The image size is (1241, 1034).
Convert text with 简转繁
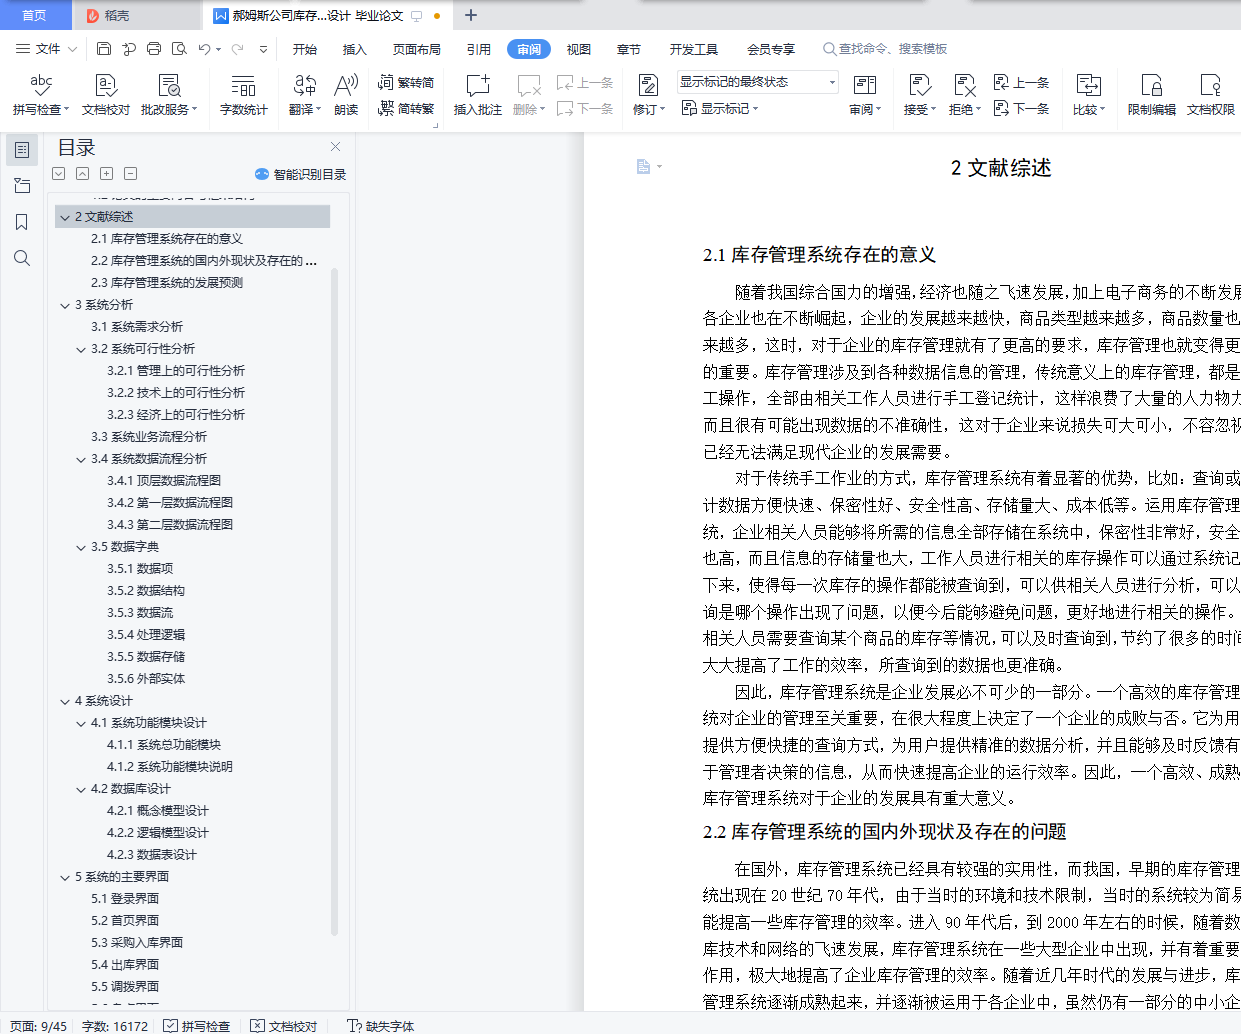(406, 108)
